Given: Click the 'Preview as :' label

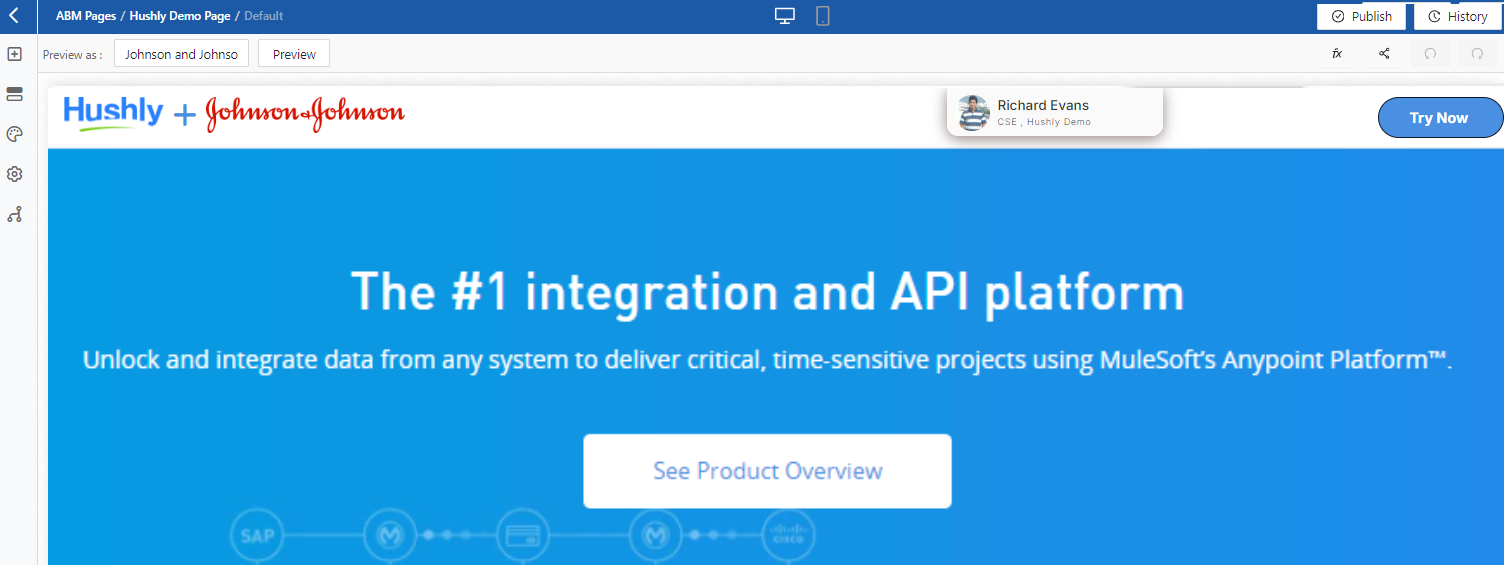Looking at the screenshot, I should (72, 55).
